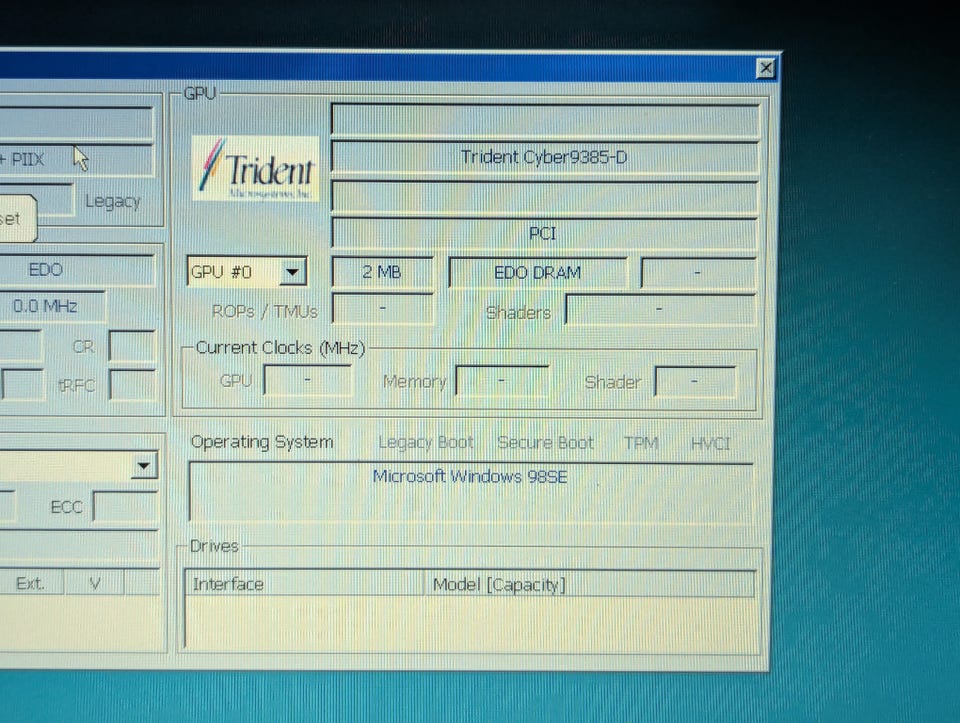Viewport: 960px width, 723px height.
Task: Click the PCI bus interface field
Action: tap(544, 233)
